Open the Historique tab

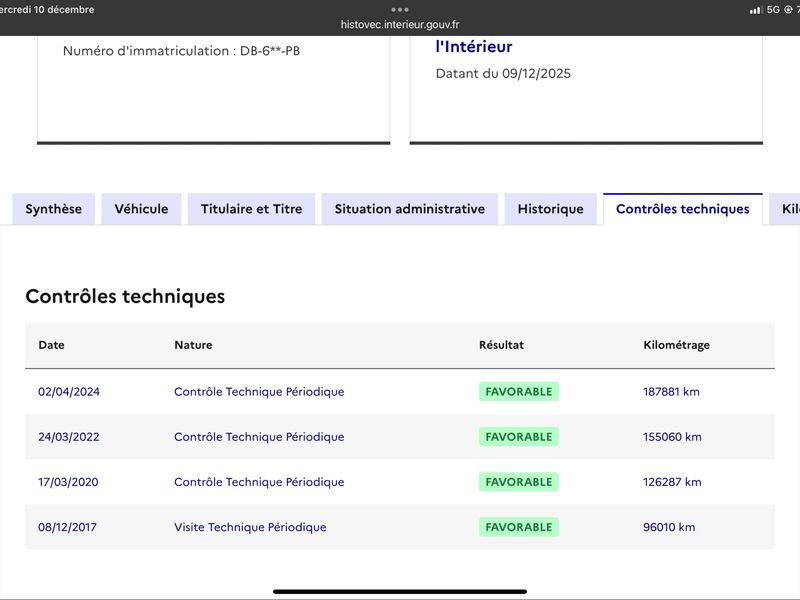click(550, 209)
